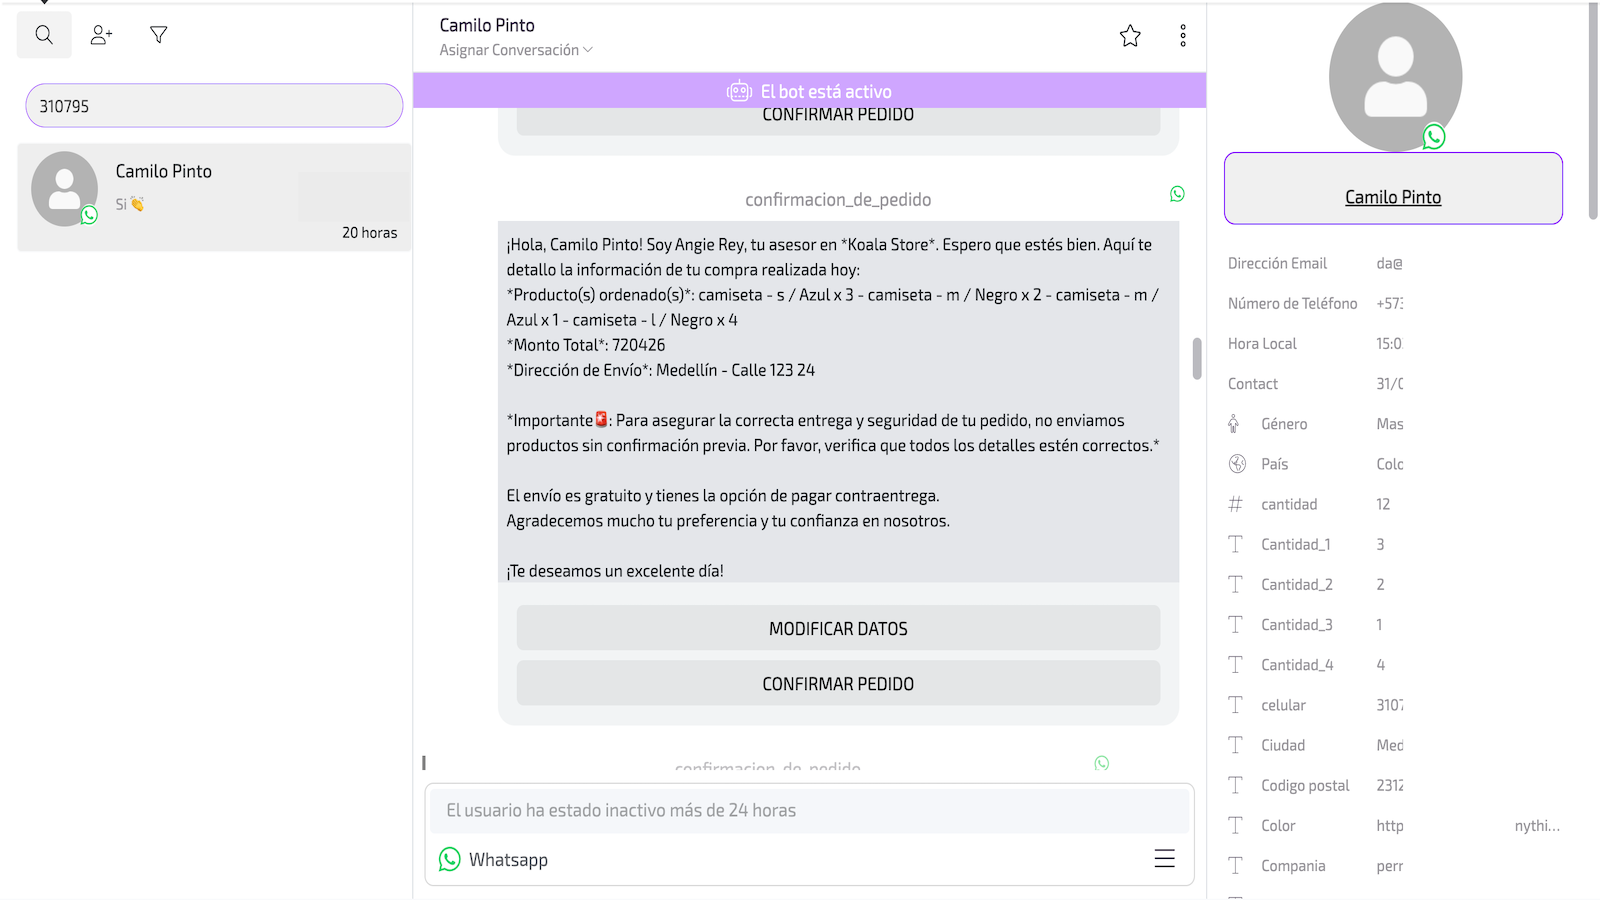Click the partially hidden CONFIRMAR PEDIDO under the banner
This screenshot has height=900, width=1600.
click(x=838, y=120)
